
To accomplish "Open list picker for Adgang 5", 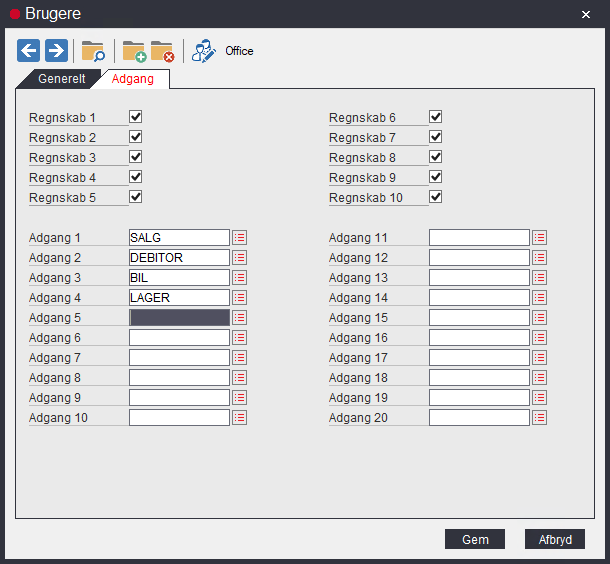I will pyautogui.click(x=240, y=317).
